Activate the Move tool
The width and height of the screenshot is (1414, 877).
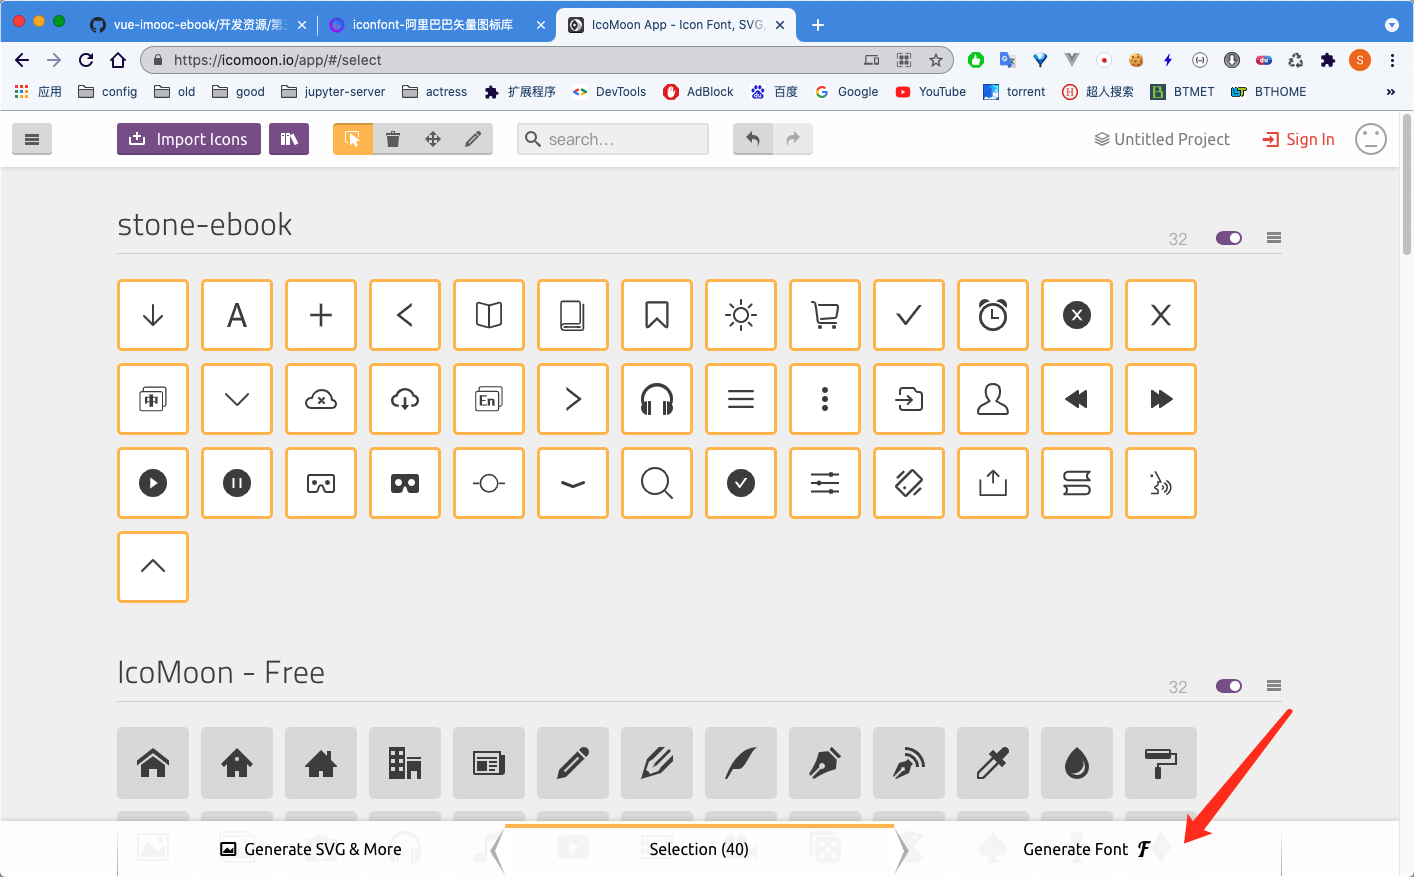pos(433,139)
